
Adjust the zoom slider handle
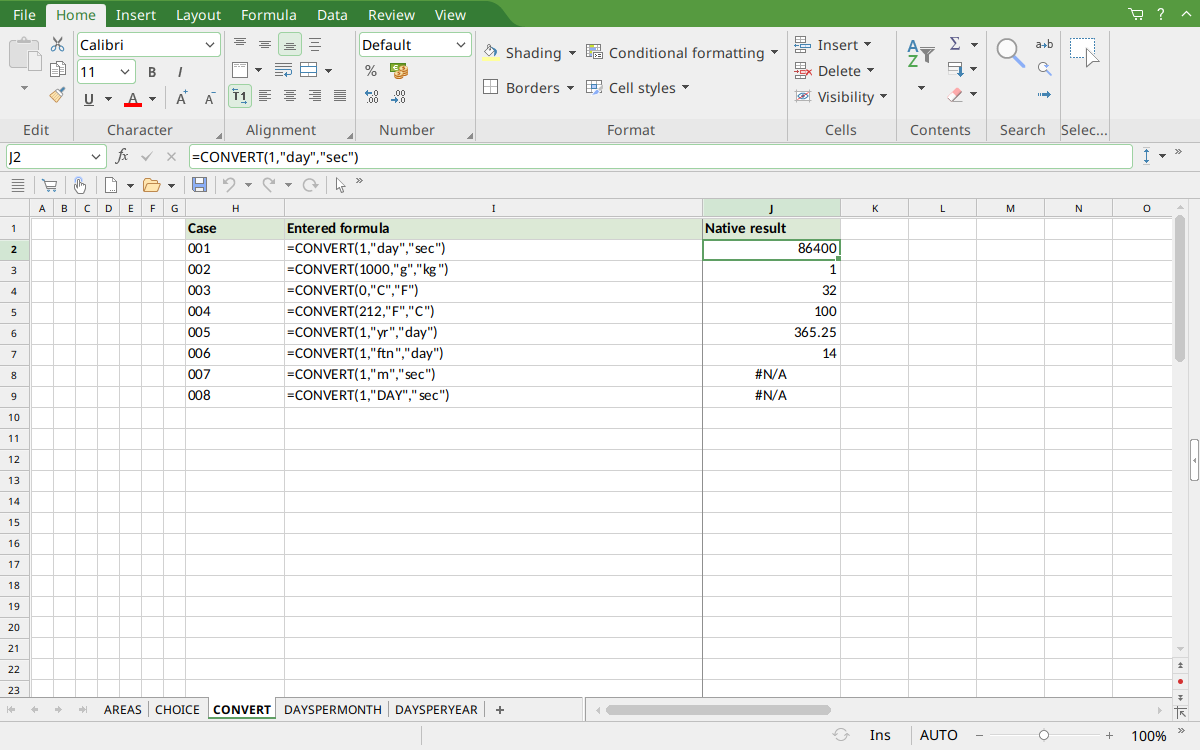pos(1044,735)
